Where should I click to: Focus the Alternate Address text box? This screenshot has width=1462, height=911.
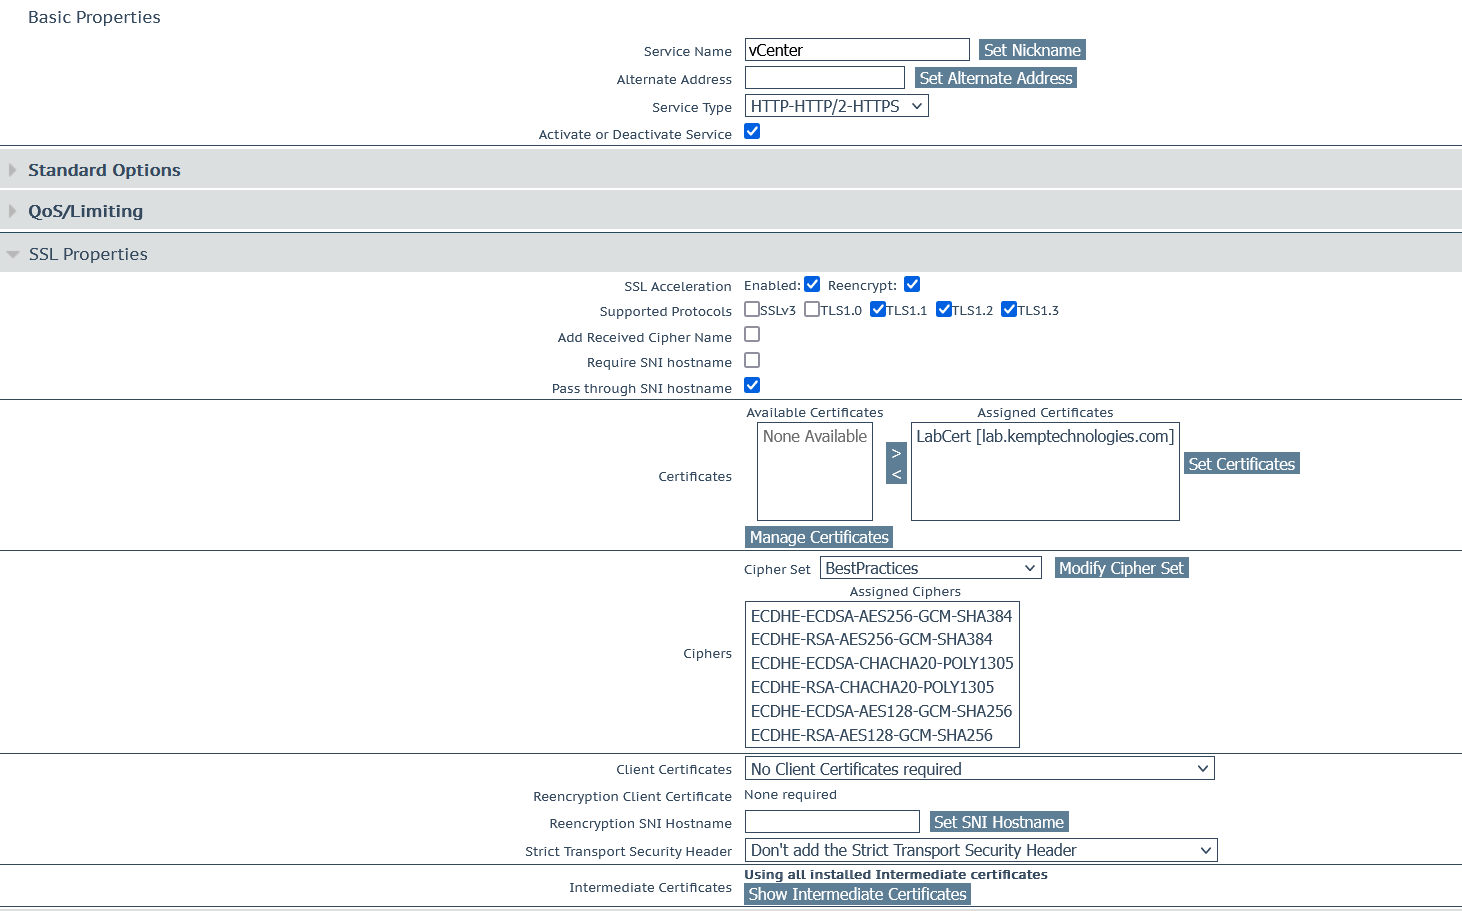[x=825, y=78]
